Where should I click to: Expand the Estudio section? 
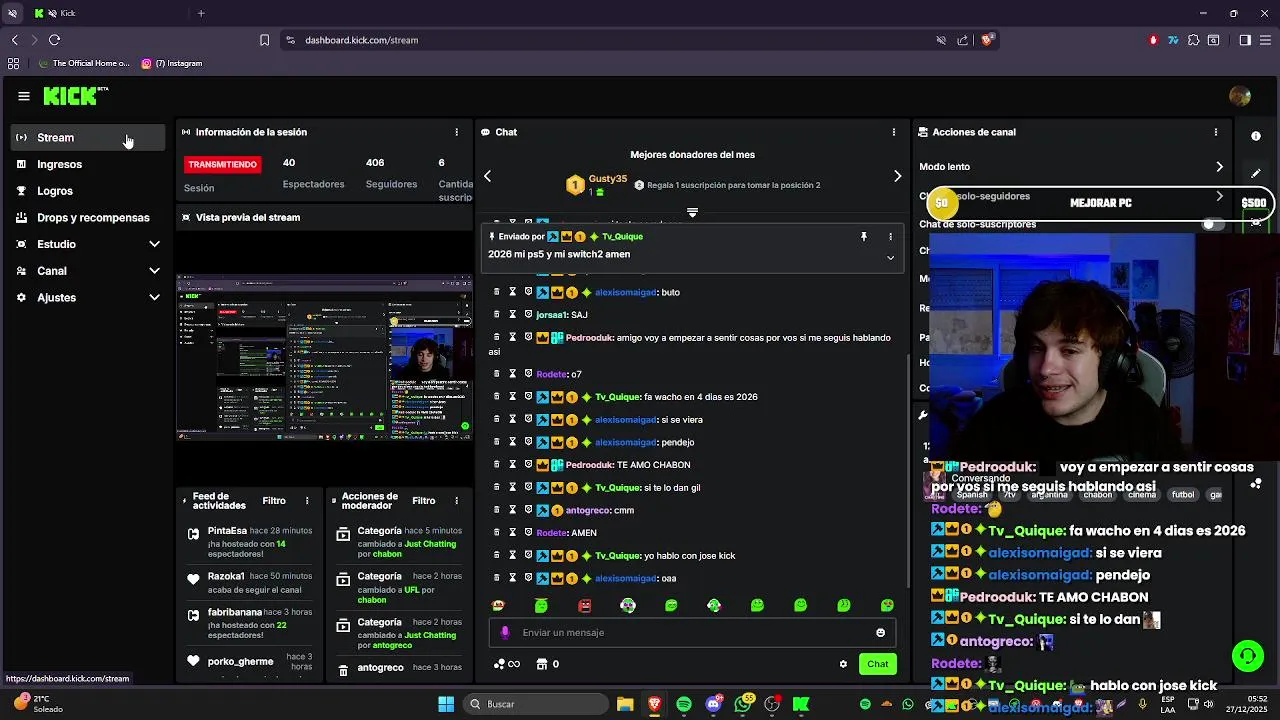pyautogui.click(x=87, y=244)
